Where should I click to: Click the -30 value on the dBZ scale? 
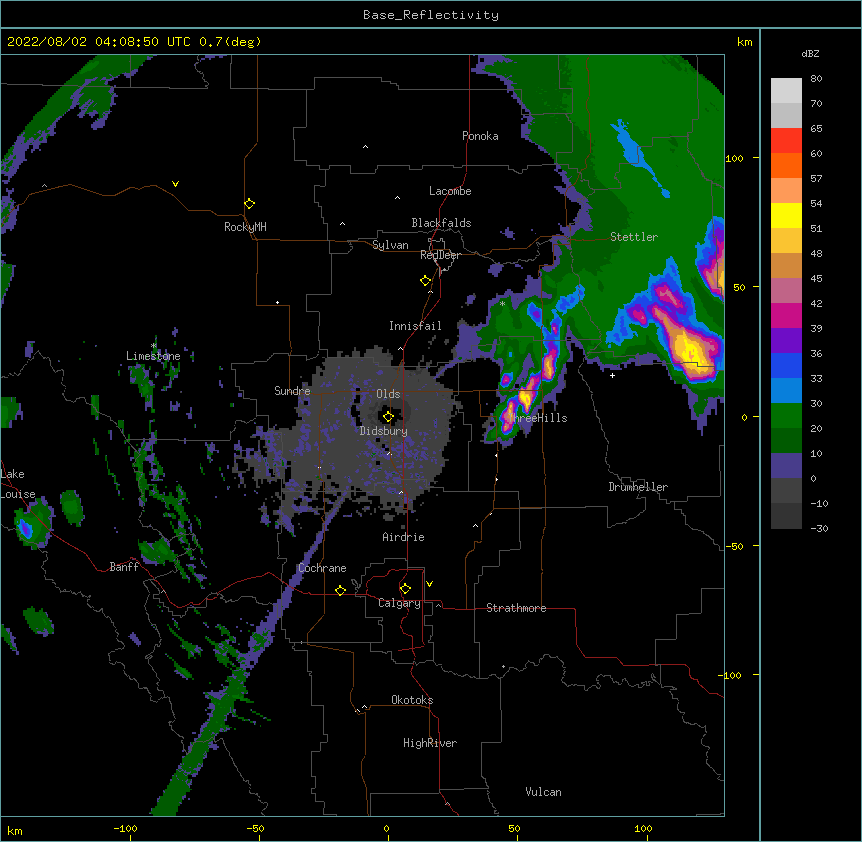819,528
